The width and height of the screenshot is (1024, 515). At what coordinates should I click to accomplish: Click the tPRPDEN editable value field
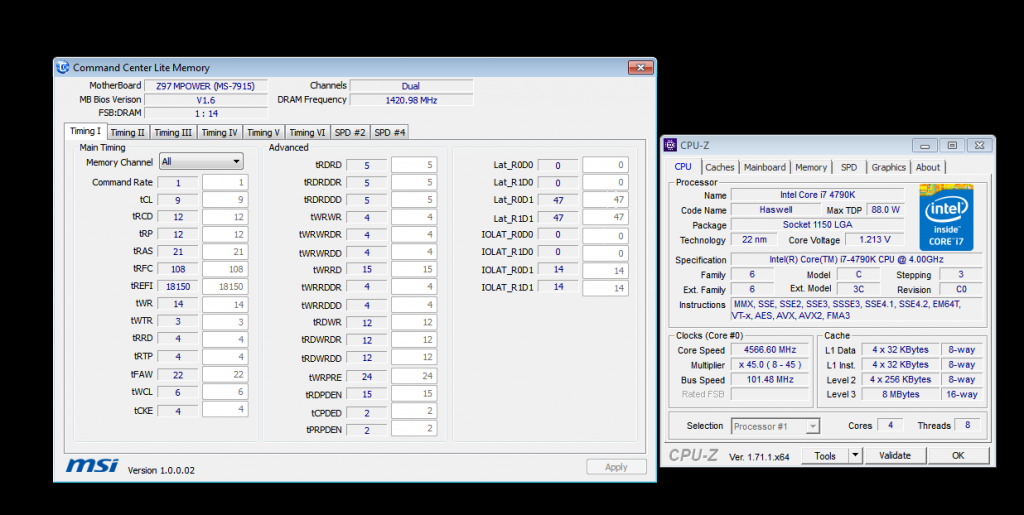[x=414, y=429]
